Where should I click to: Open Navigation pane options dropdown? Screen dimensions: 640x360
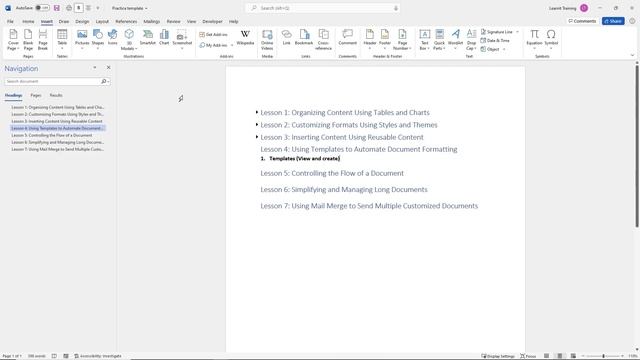(95, 67)
